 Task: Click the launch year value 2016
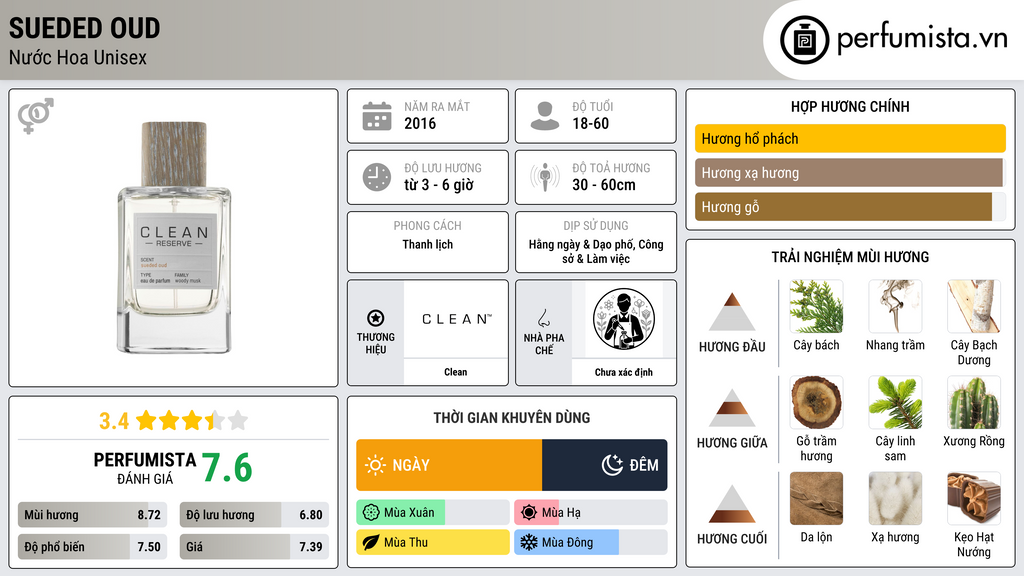pos(420,123)
